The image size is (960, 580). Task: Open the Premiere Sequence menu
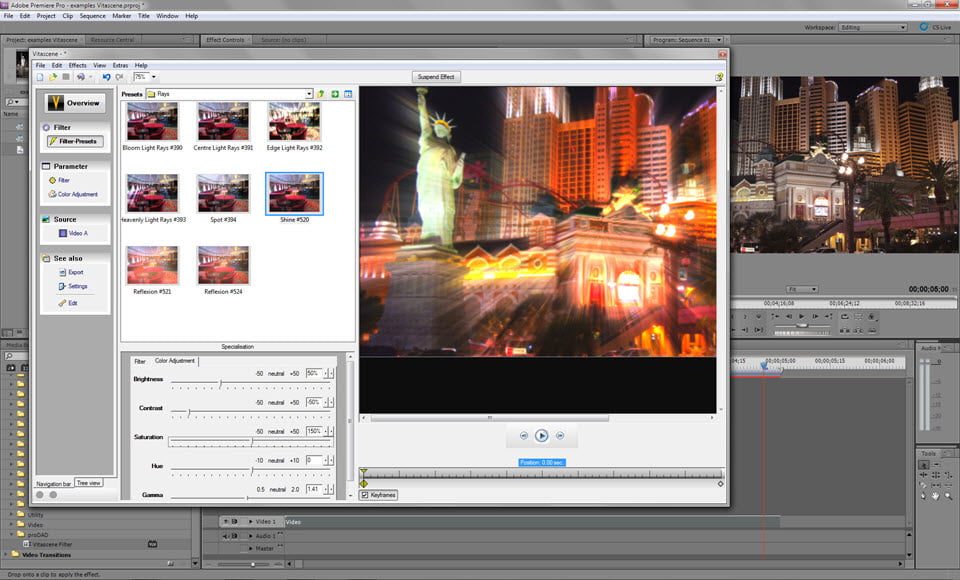click(x=92, y=16)
